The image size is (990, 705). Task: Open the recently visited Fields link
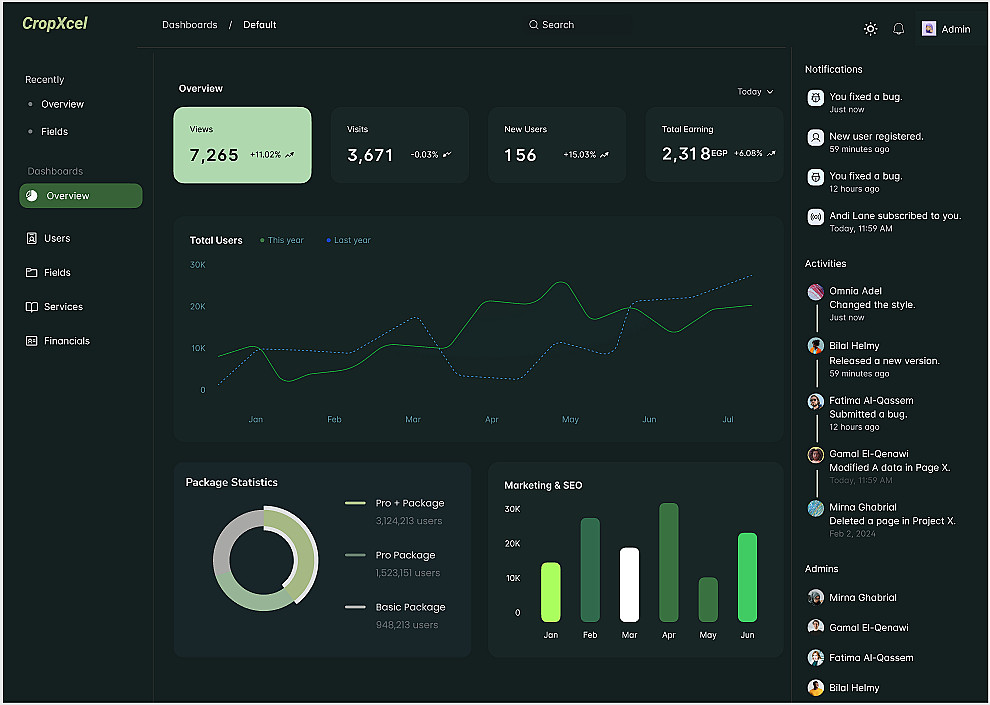coord(54,131)
